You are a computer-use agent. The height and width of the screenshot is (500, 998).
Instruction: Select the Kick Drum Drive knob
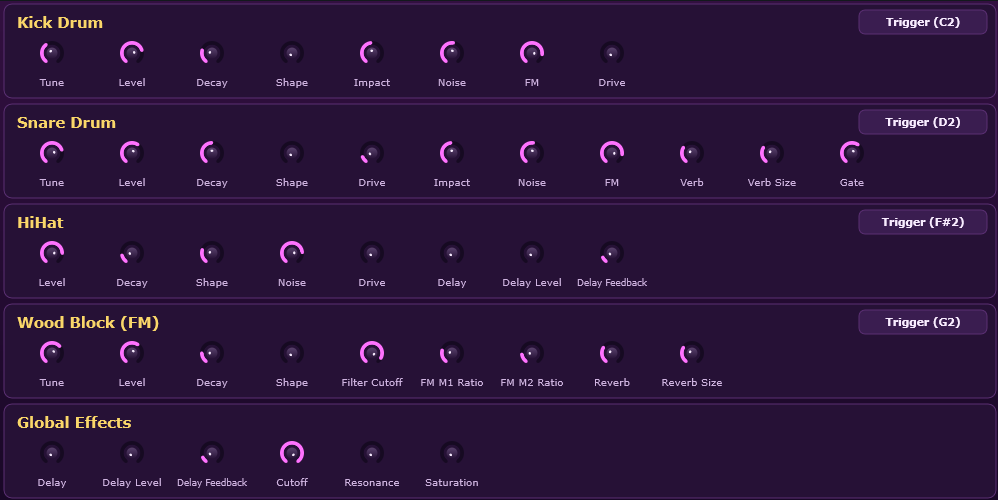pyautogui.click(x=612, y=53)
